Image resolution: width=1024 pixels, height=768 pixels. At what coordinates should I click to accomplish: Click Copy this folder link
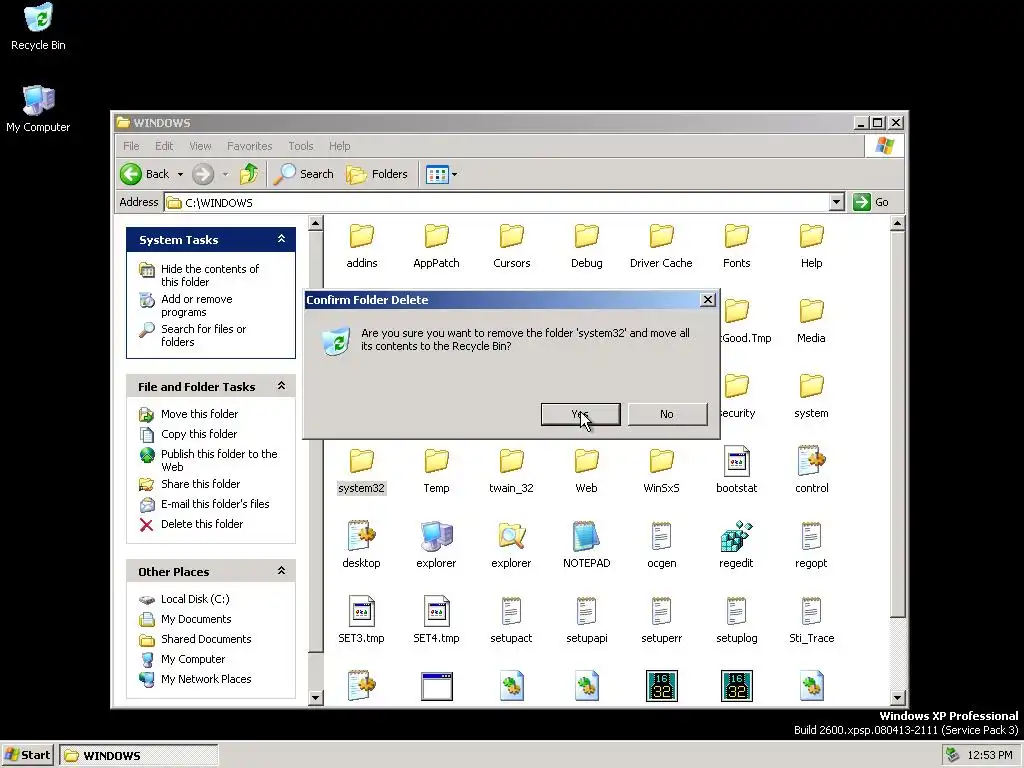[199, 434]
